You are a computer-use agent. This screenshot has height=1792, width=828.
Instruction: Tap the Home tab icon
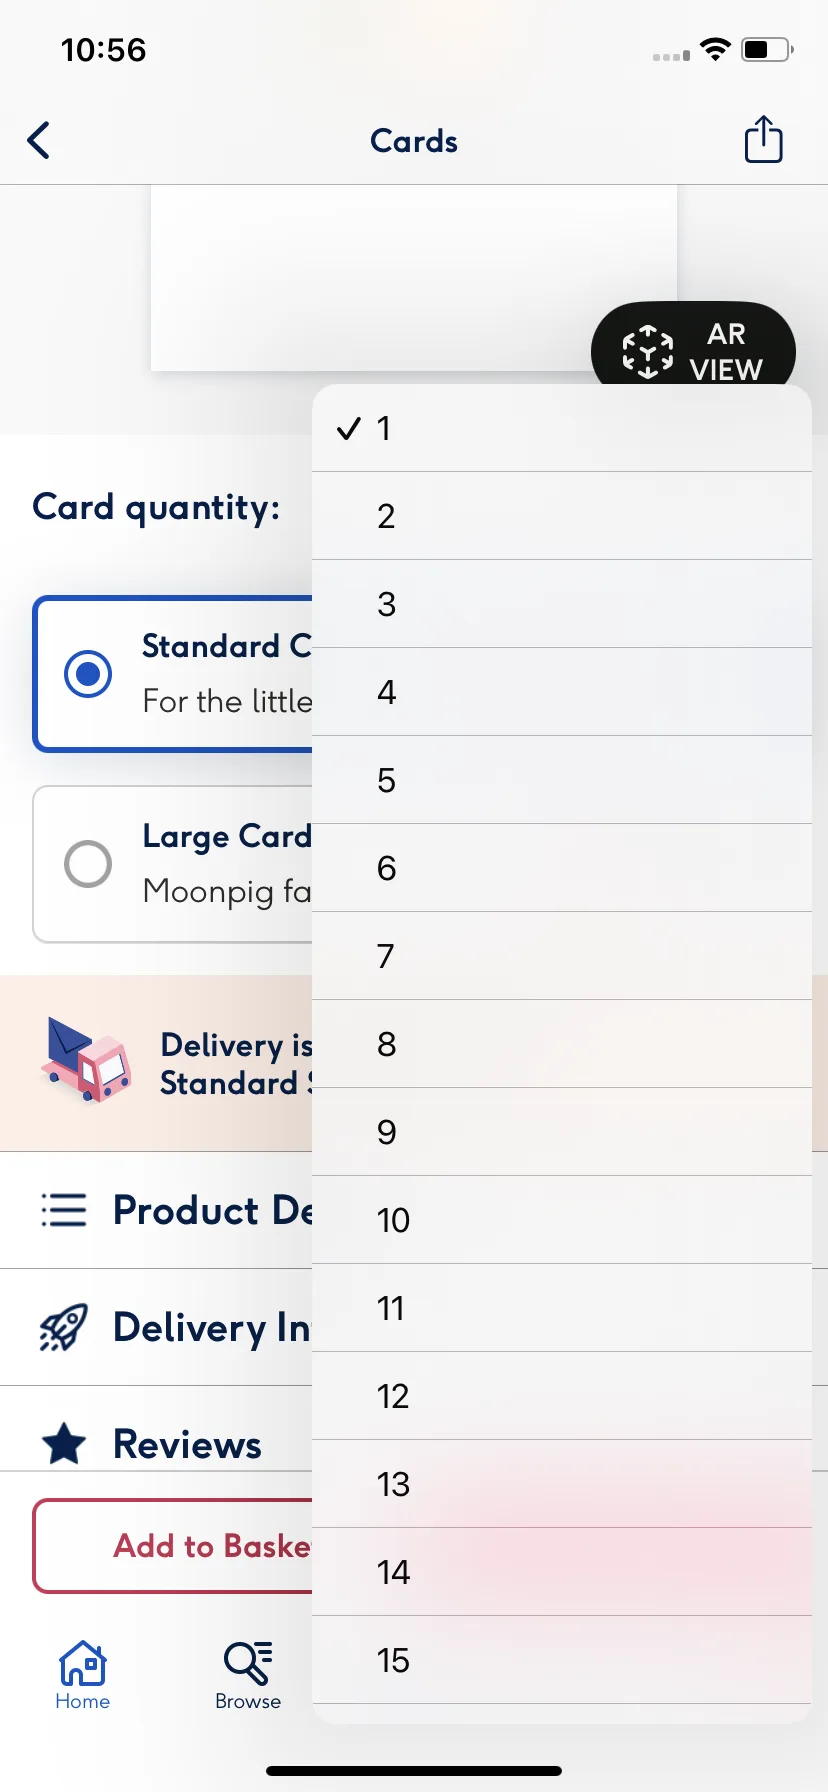[x=83, y=1663]
